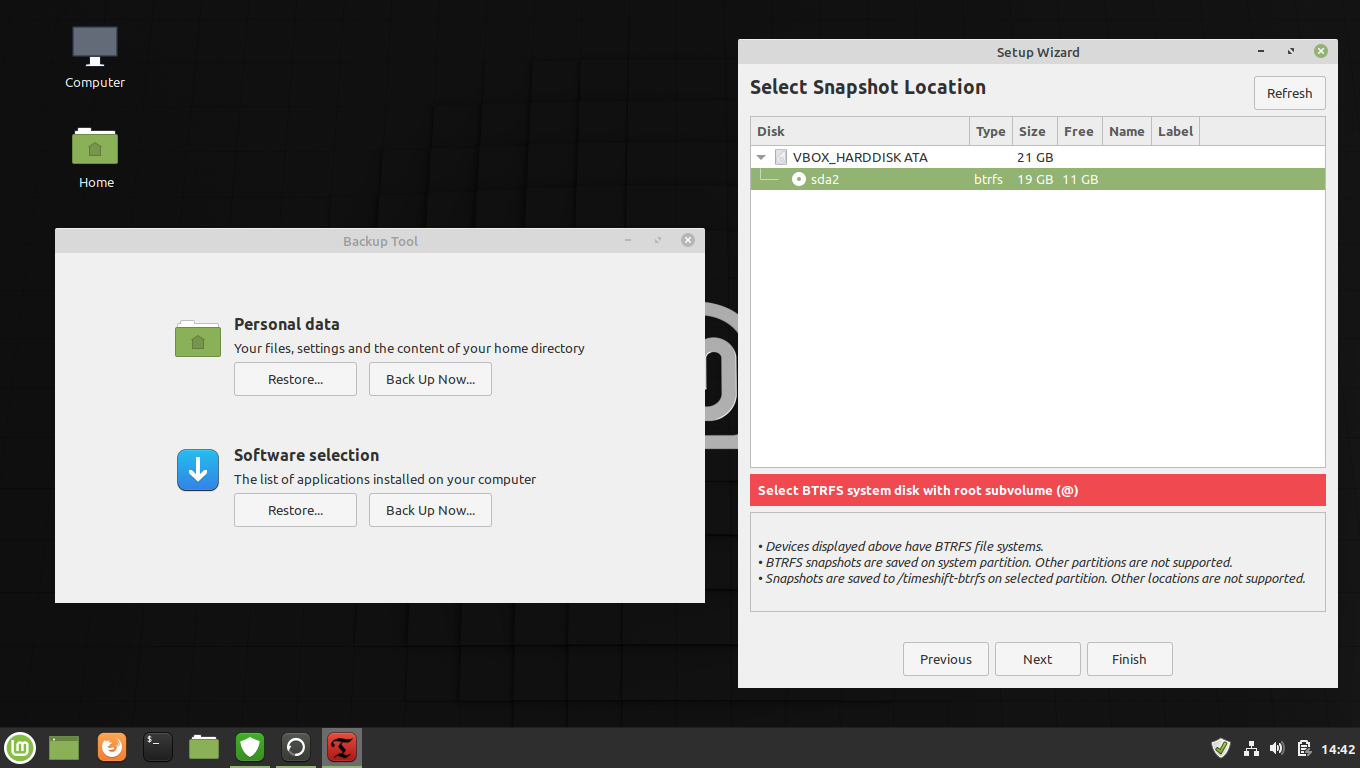Open the Files manager from the panel
This screenshot has height=768, width=1360.
point(204,747)
